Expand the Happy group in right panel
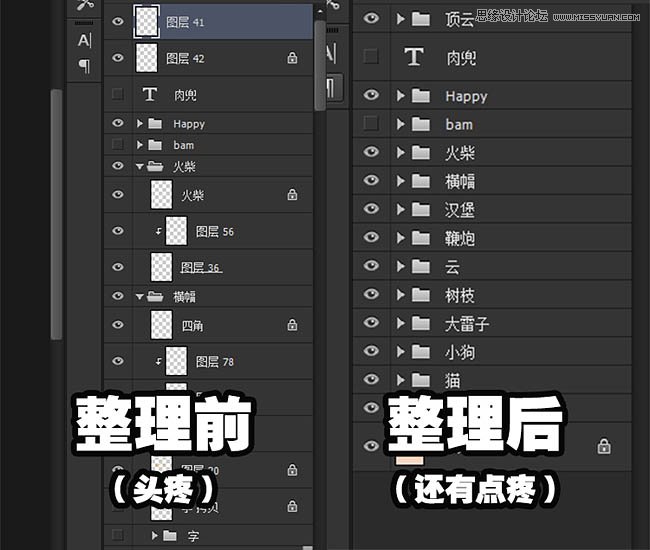 tap(400, 96)
